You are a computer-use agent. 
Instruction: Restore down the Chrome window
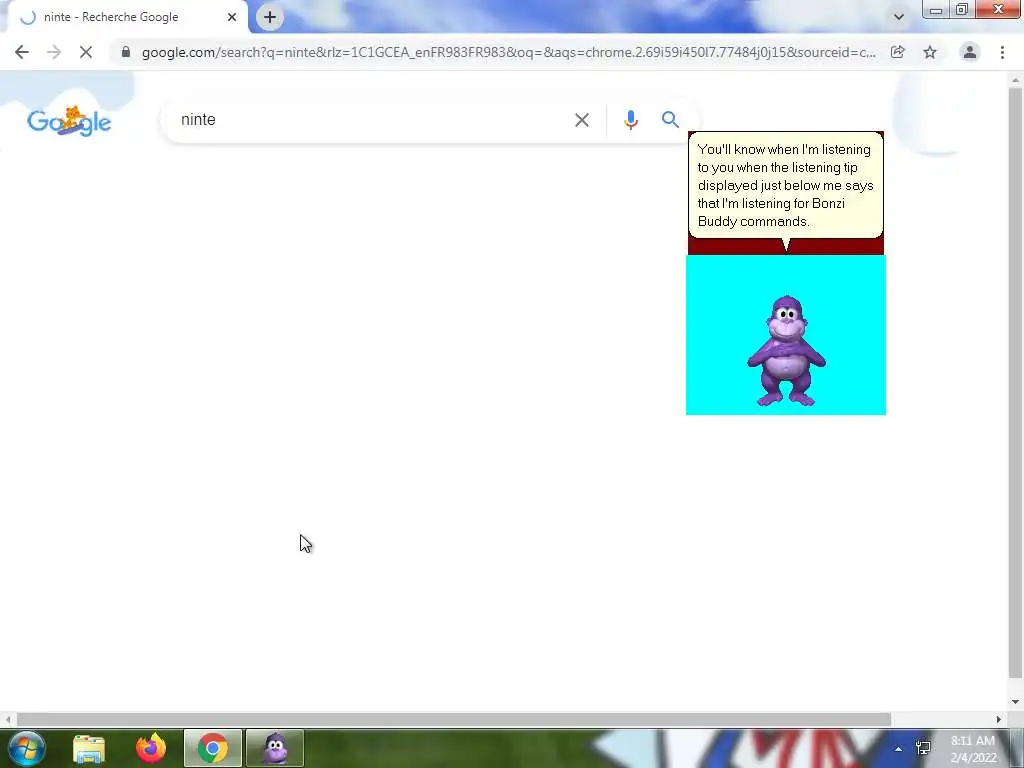(962, 10)
